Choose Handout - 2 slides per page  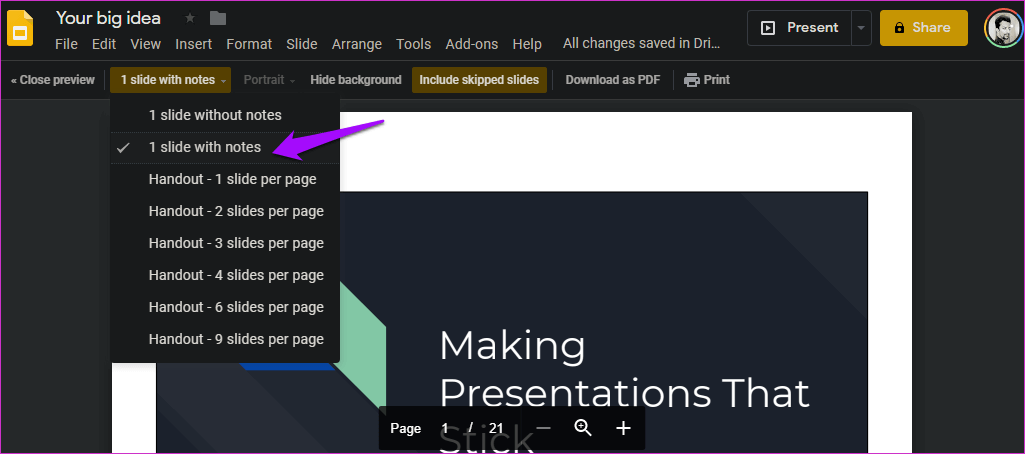[x=226, y=212]
